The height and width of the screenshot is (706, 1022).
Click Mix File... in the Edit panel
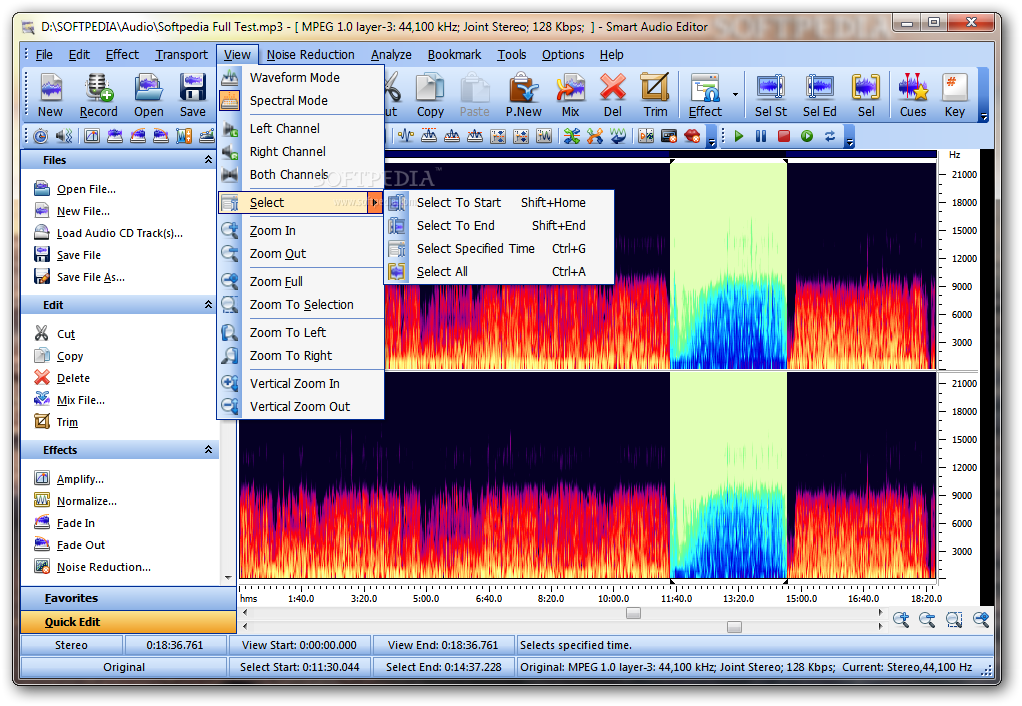click(81, 400)
